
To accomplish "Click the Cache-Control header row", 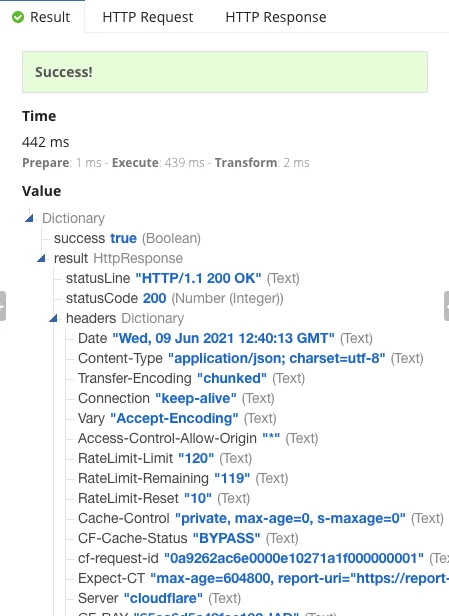I will point(261,518).
